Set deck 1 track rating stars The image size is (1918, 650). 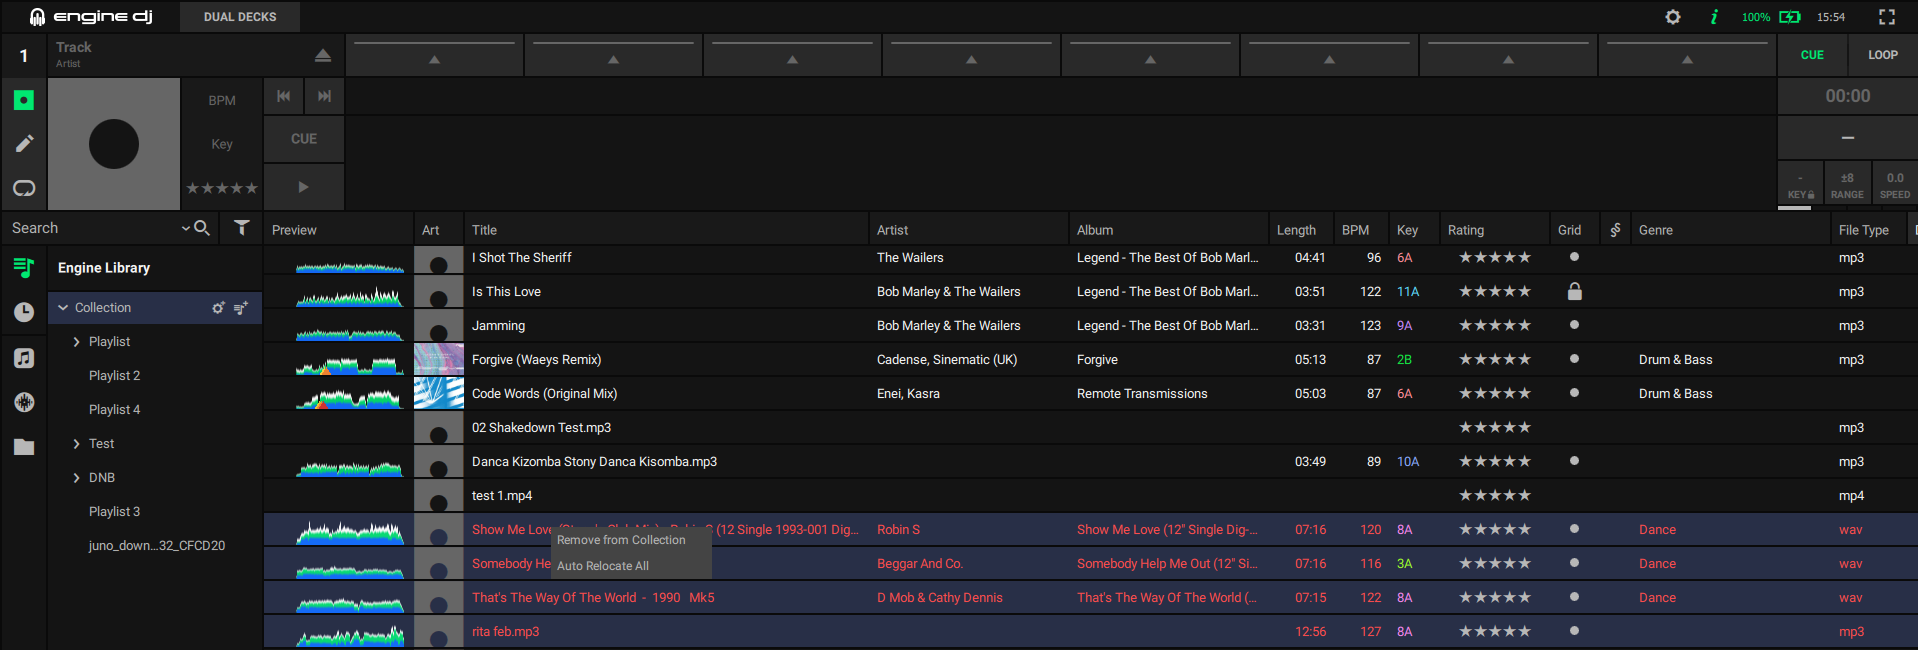[x=222, y=188]
